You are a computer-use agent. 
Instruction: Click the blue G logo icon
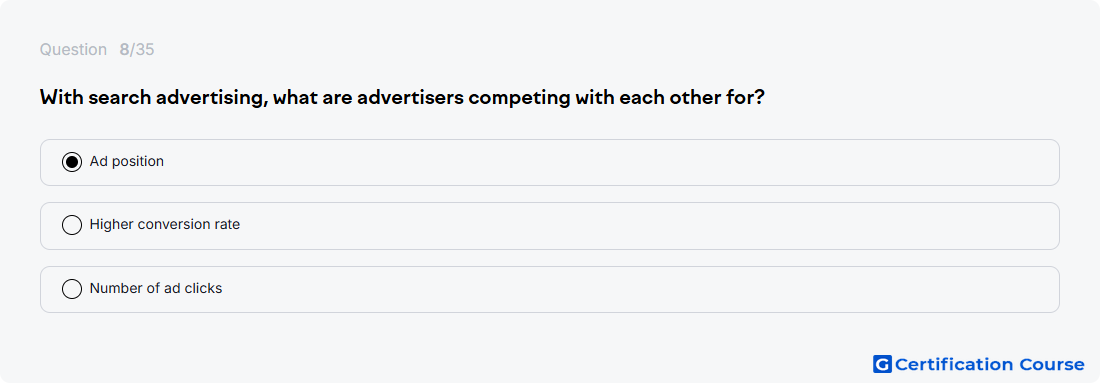click(x=882, y=364)
